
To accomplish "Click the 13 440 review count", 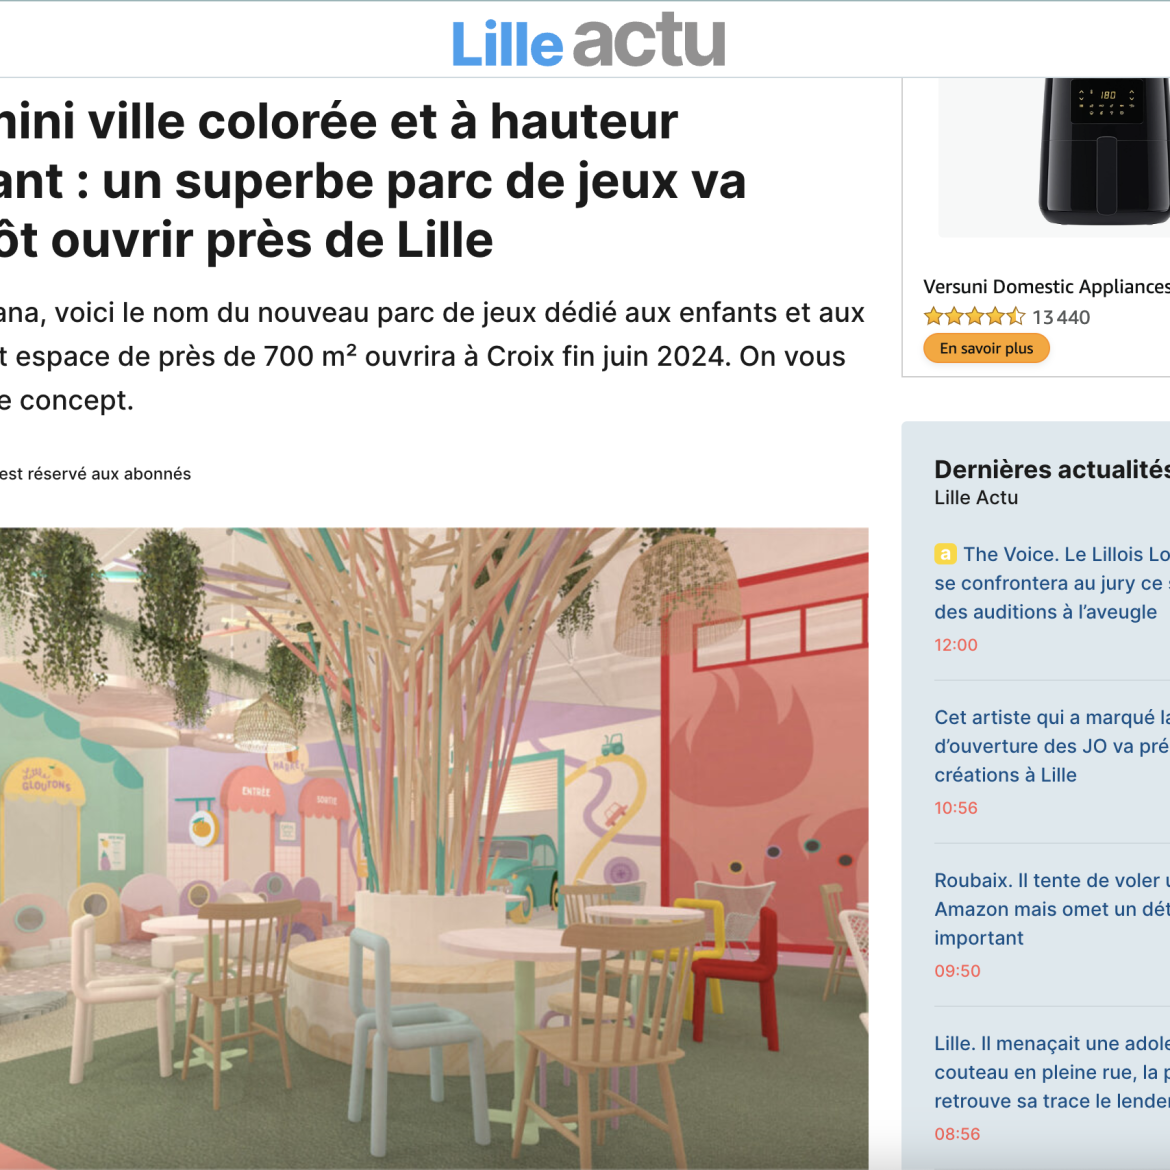I will (x=1061, y=317).
